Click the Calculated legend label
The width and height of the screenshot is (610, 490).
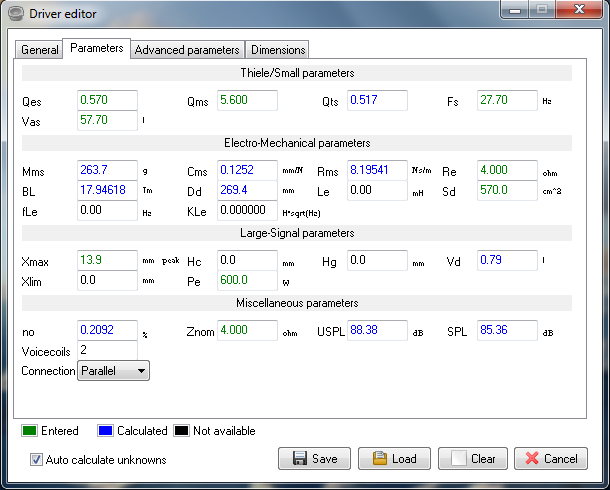(142, 431)
